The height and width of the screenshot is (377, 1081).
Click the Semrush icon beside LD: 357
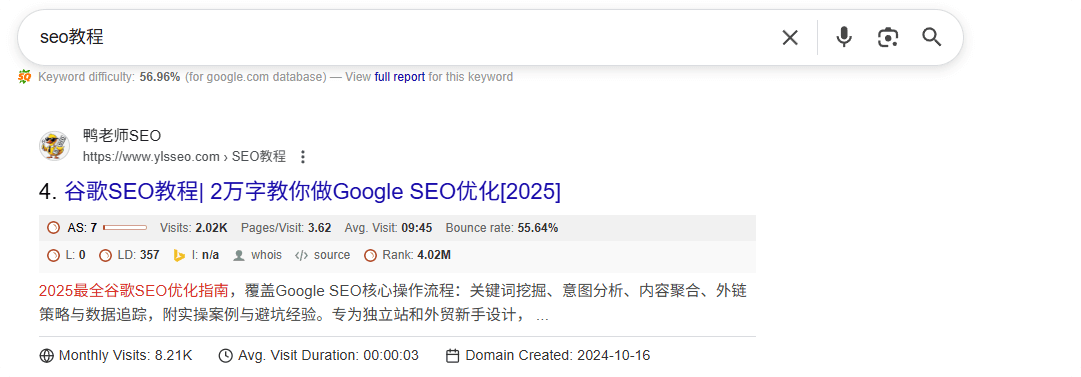point(105,256)
